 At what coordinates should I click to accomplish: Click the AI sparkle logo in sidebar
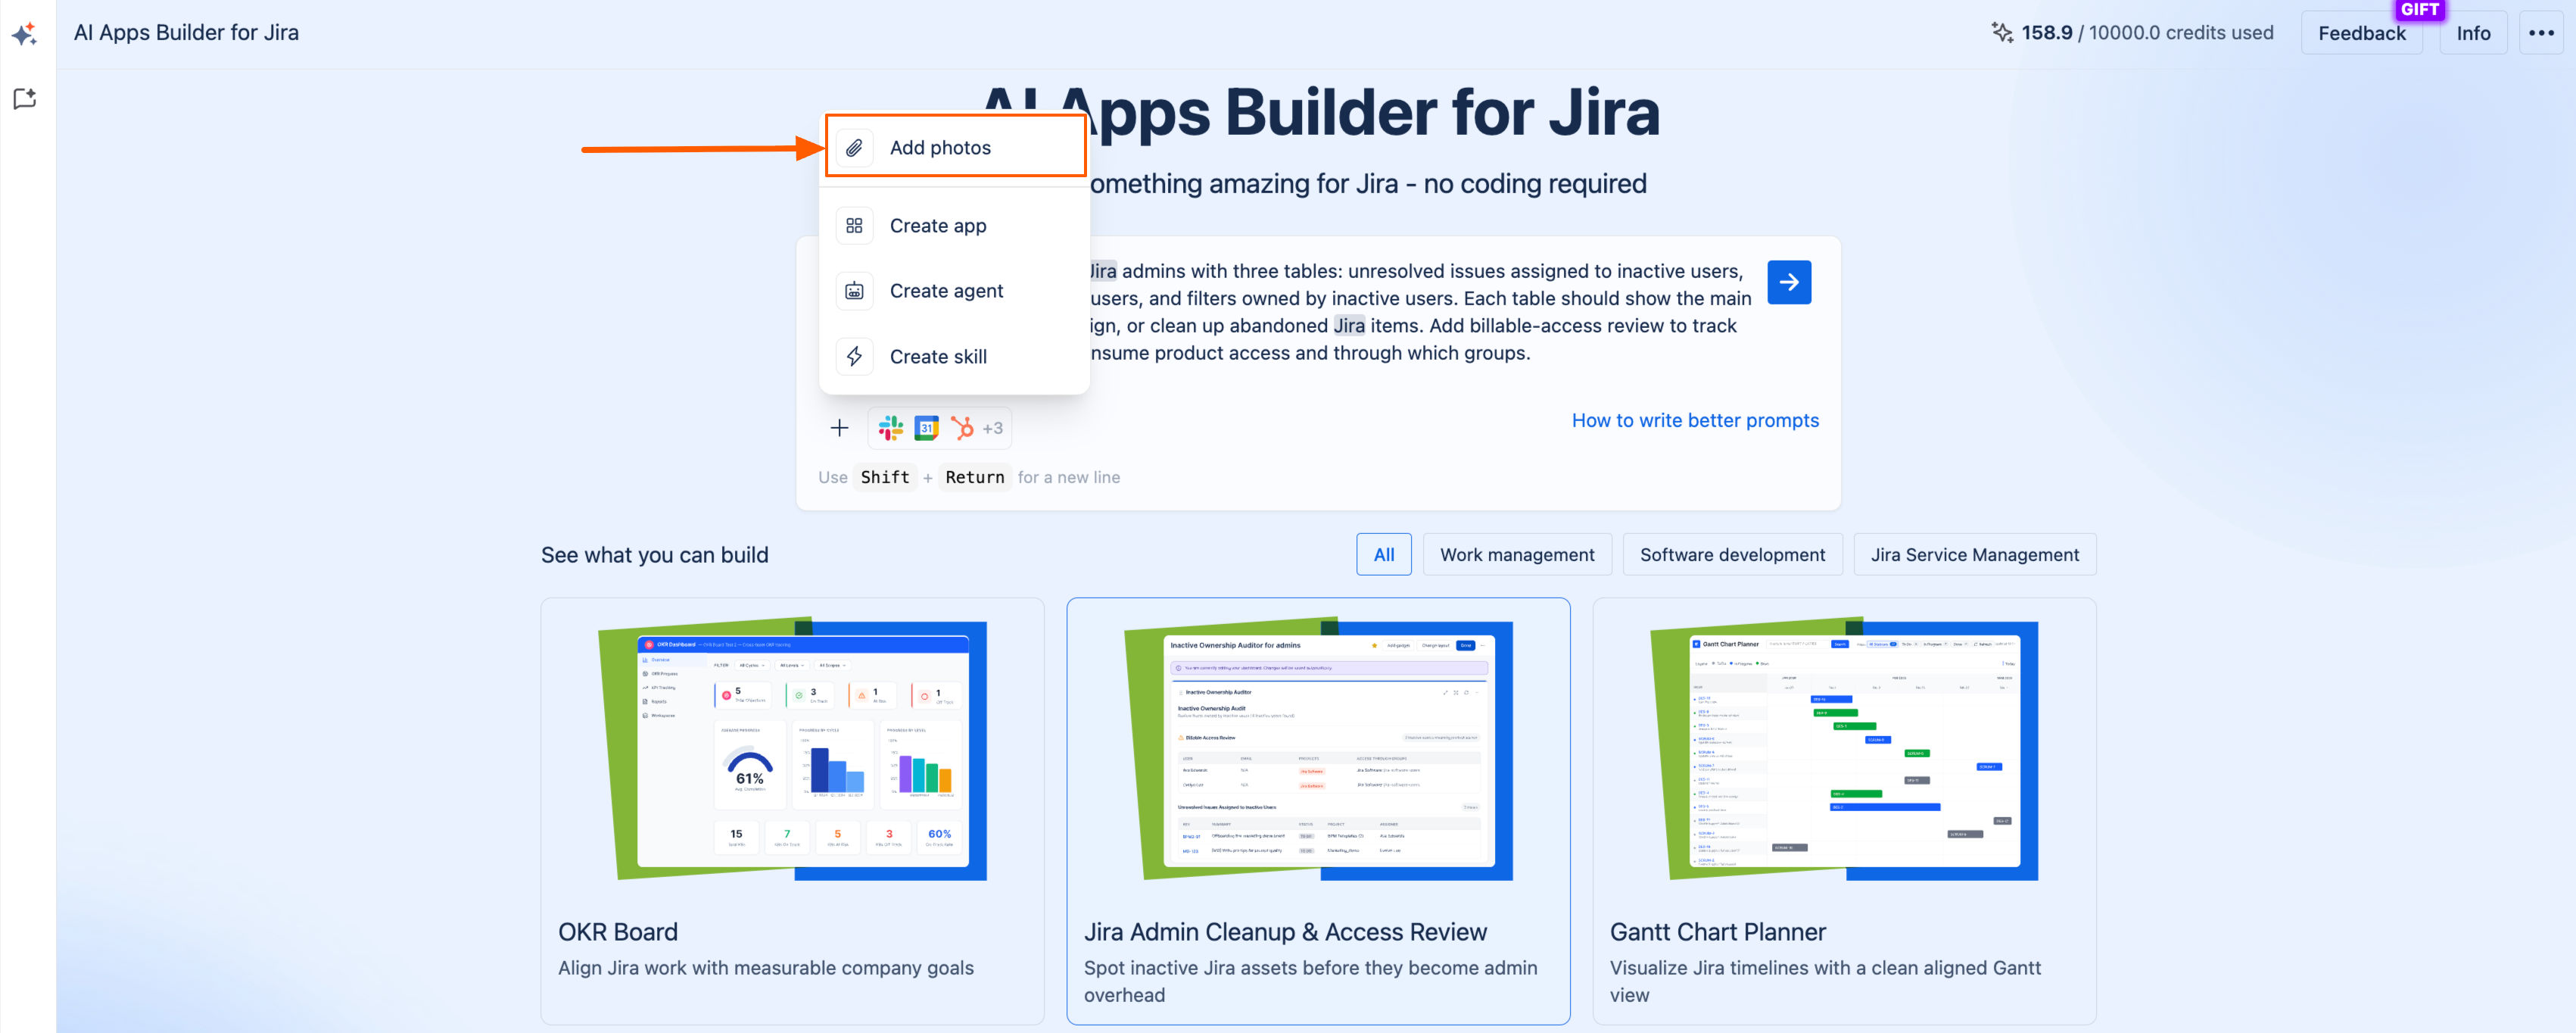click(25, 34)
